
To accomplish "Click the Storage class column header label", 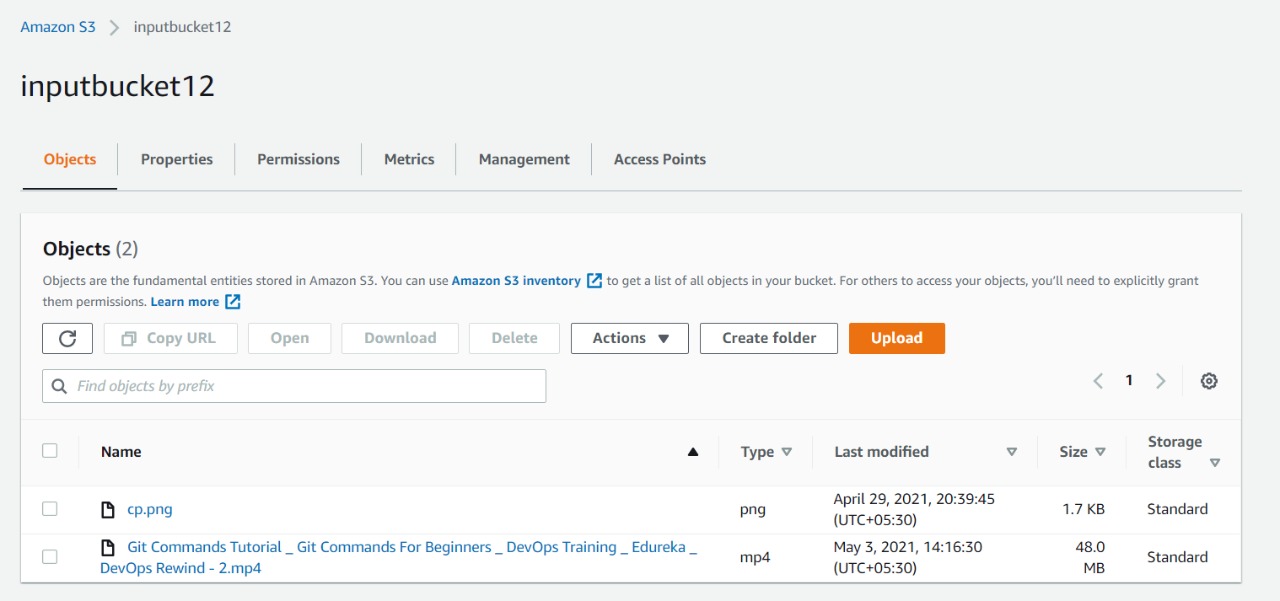I will (1175, 452).
